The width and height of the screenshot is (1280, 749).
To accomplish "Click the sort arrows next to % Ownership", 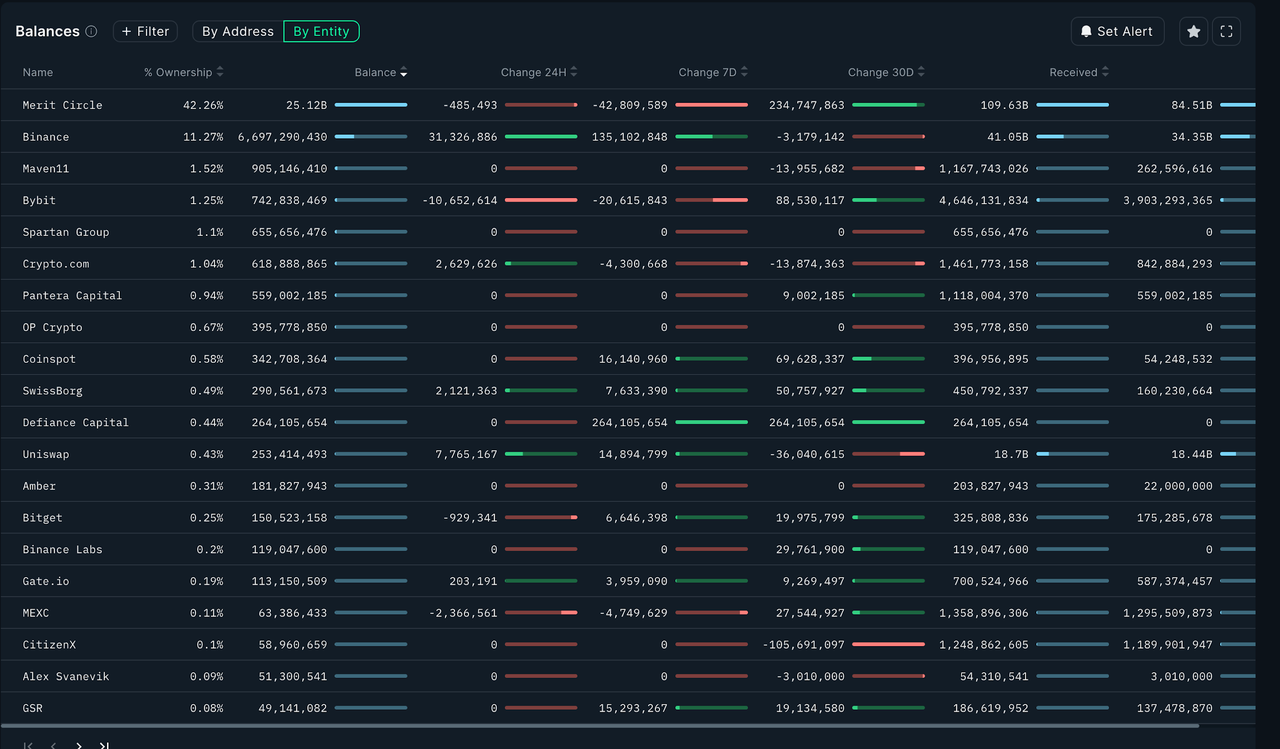I will tap(220, 72).
